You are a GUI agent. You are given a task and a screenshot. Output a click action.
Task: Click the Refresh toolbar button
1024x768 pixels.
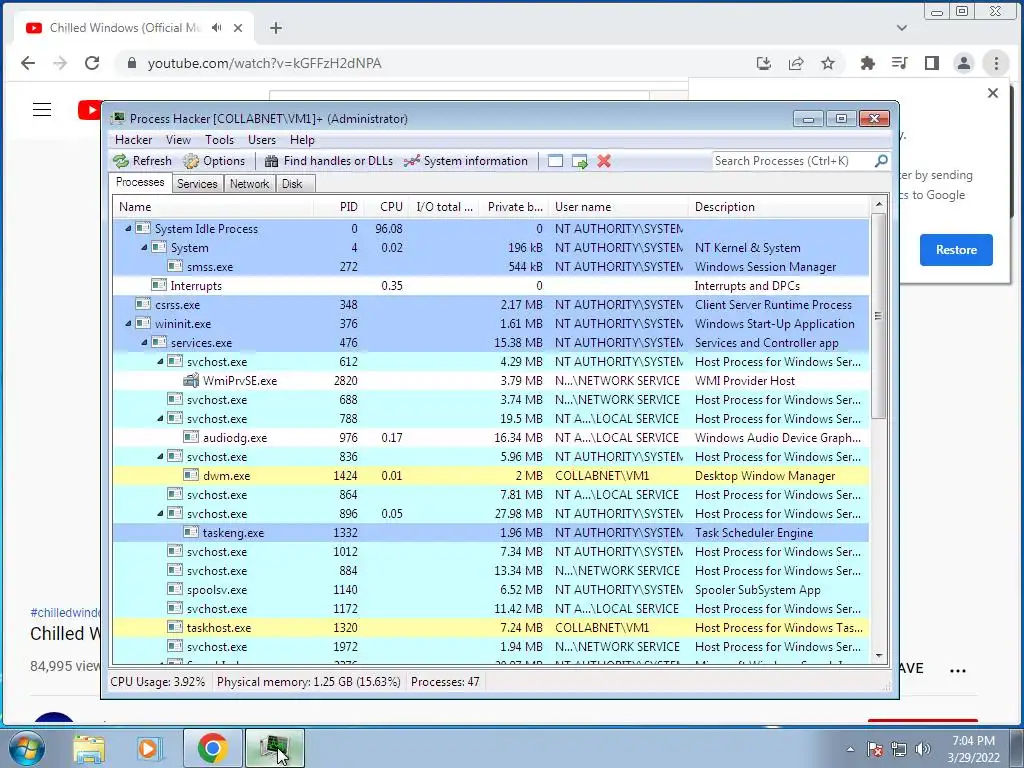point(142,161)
